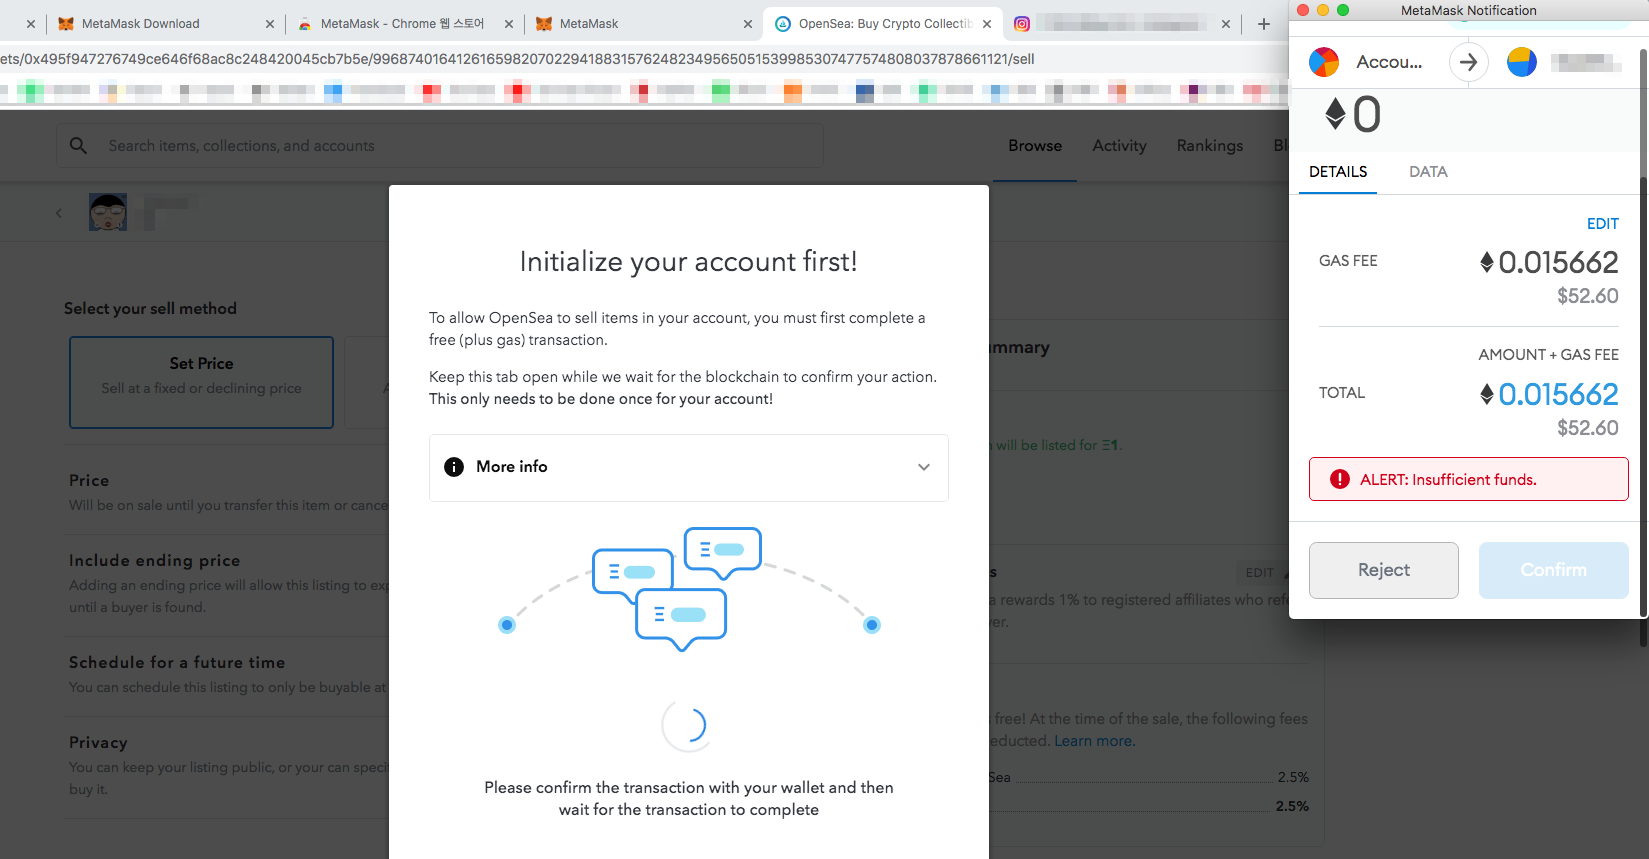Close the MetaMask Download tab
This screenshot has width=1649, height=859.
(x=270, y=24)
